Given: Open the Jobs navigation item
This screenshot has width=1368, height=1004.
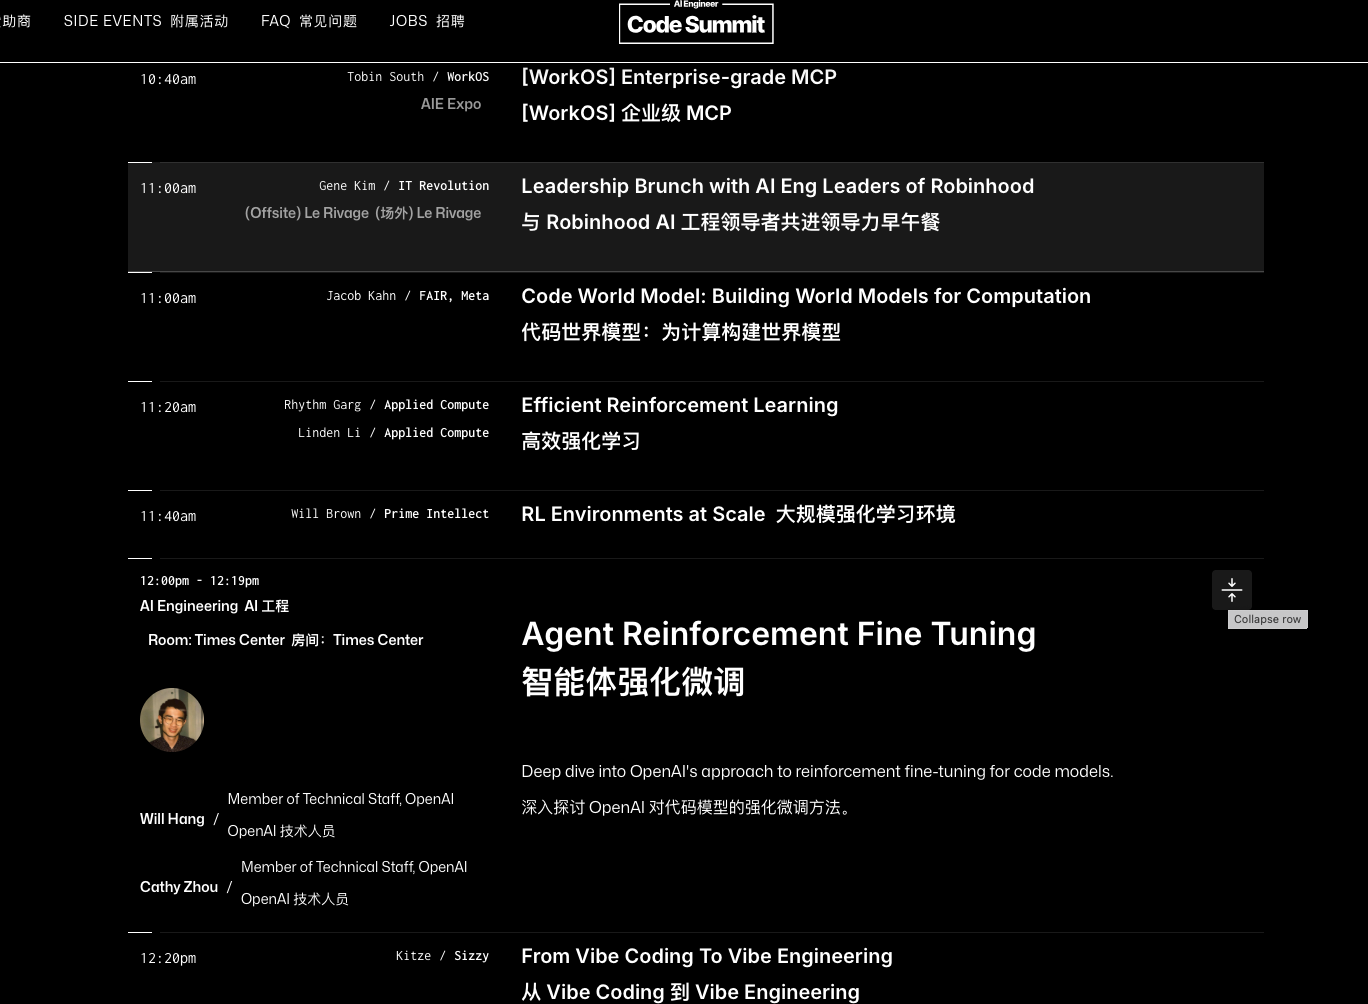Looking at the screenshot, I should tap(427, 21).
